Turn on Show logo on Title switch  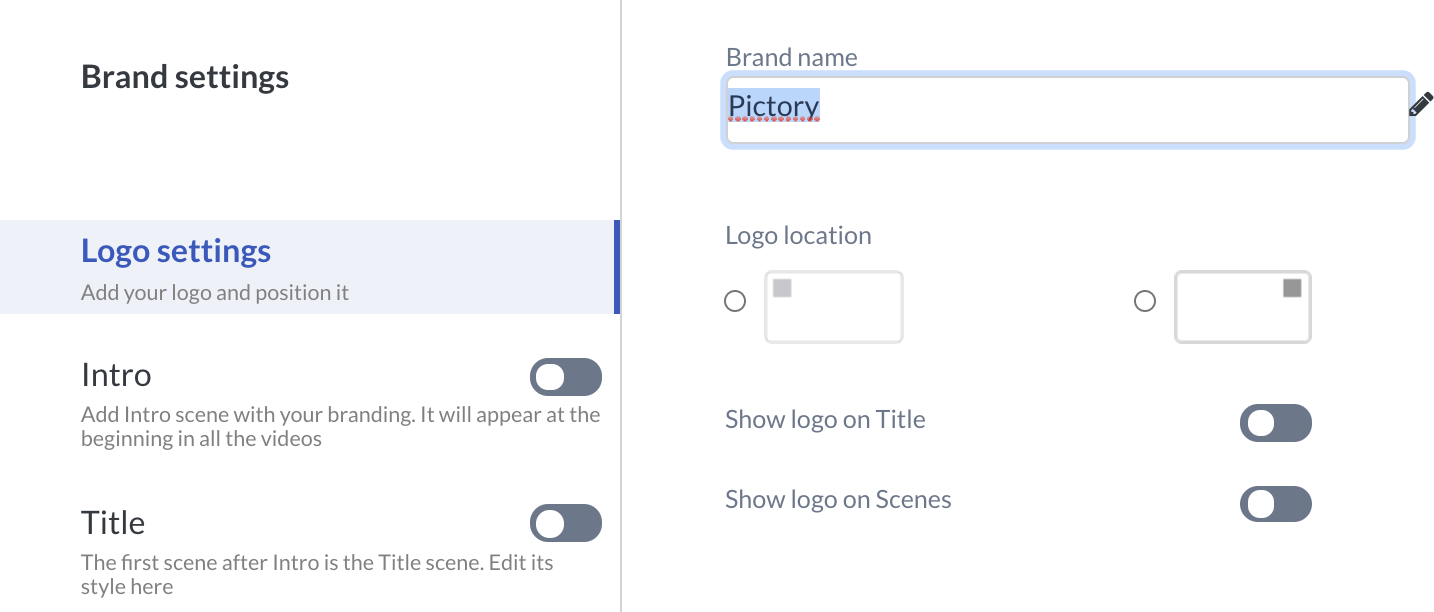click(1275, 423)
